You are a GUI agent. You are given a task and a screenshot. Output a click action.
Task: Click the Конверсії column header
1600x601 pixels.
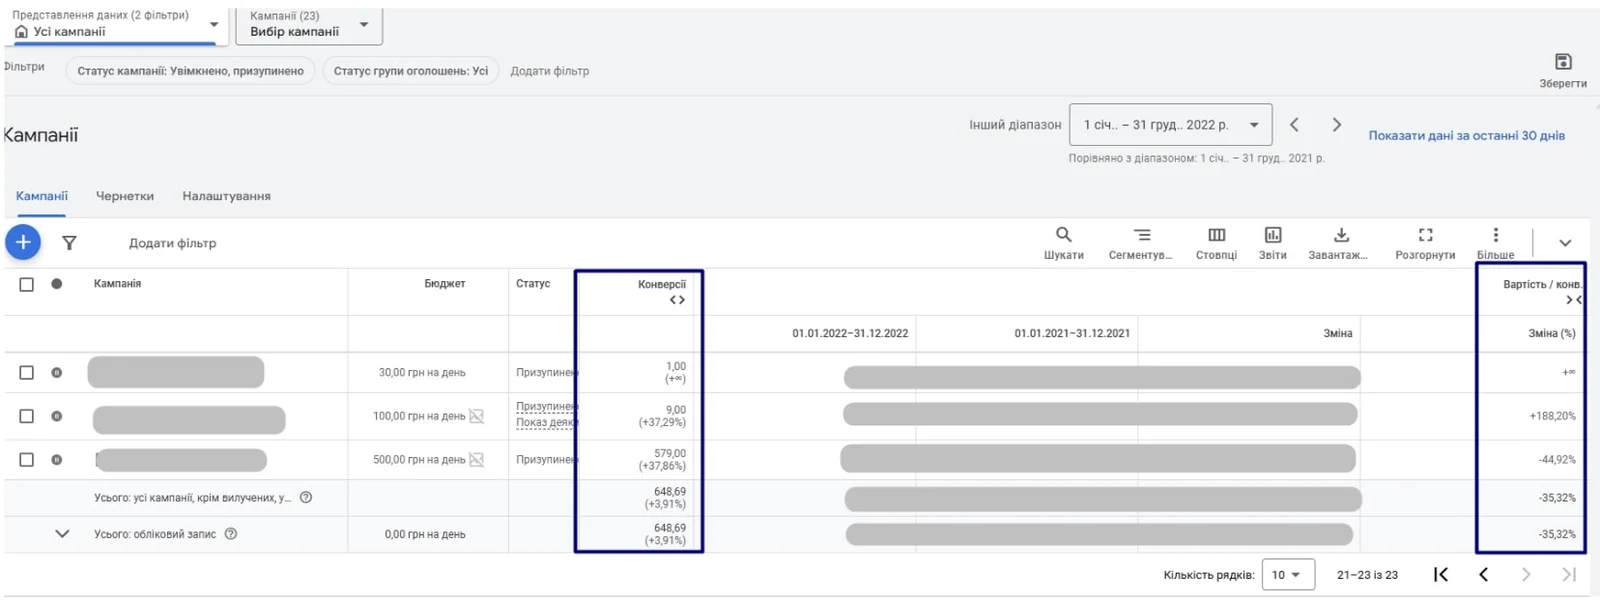click(x=661, y=284)
